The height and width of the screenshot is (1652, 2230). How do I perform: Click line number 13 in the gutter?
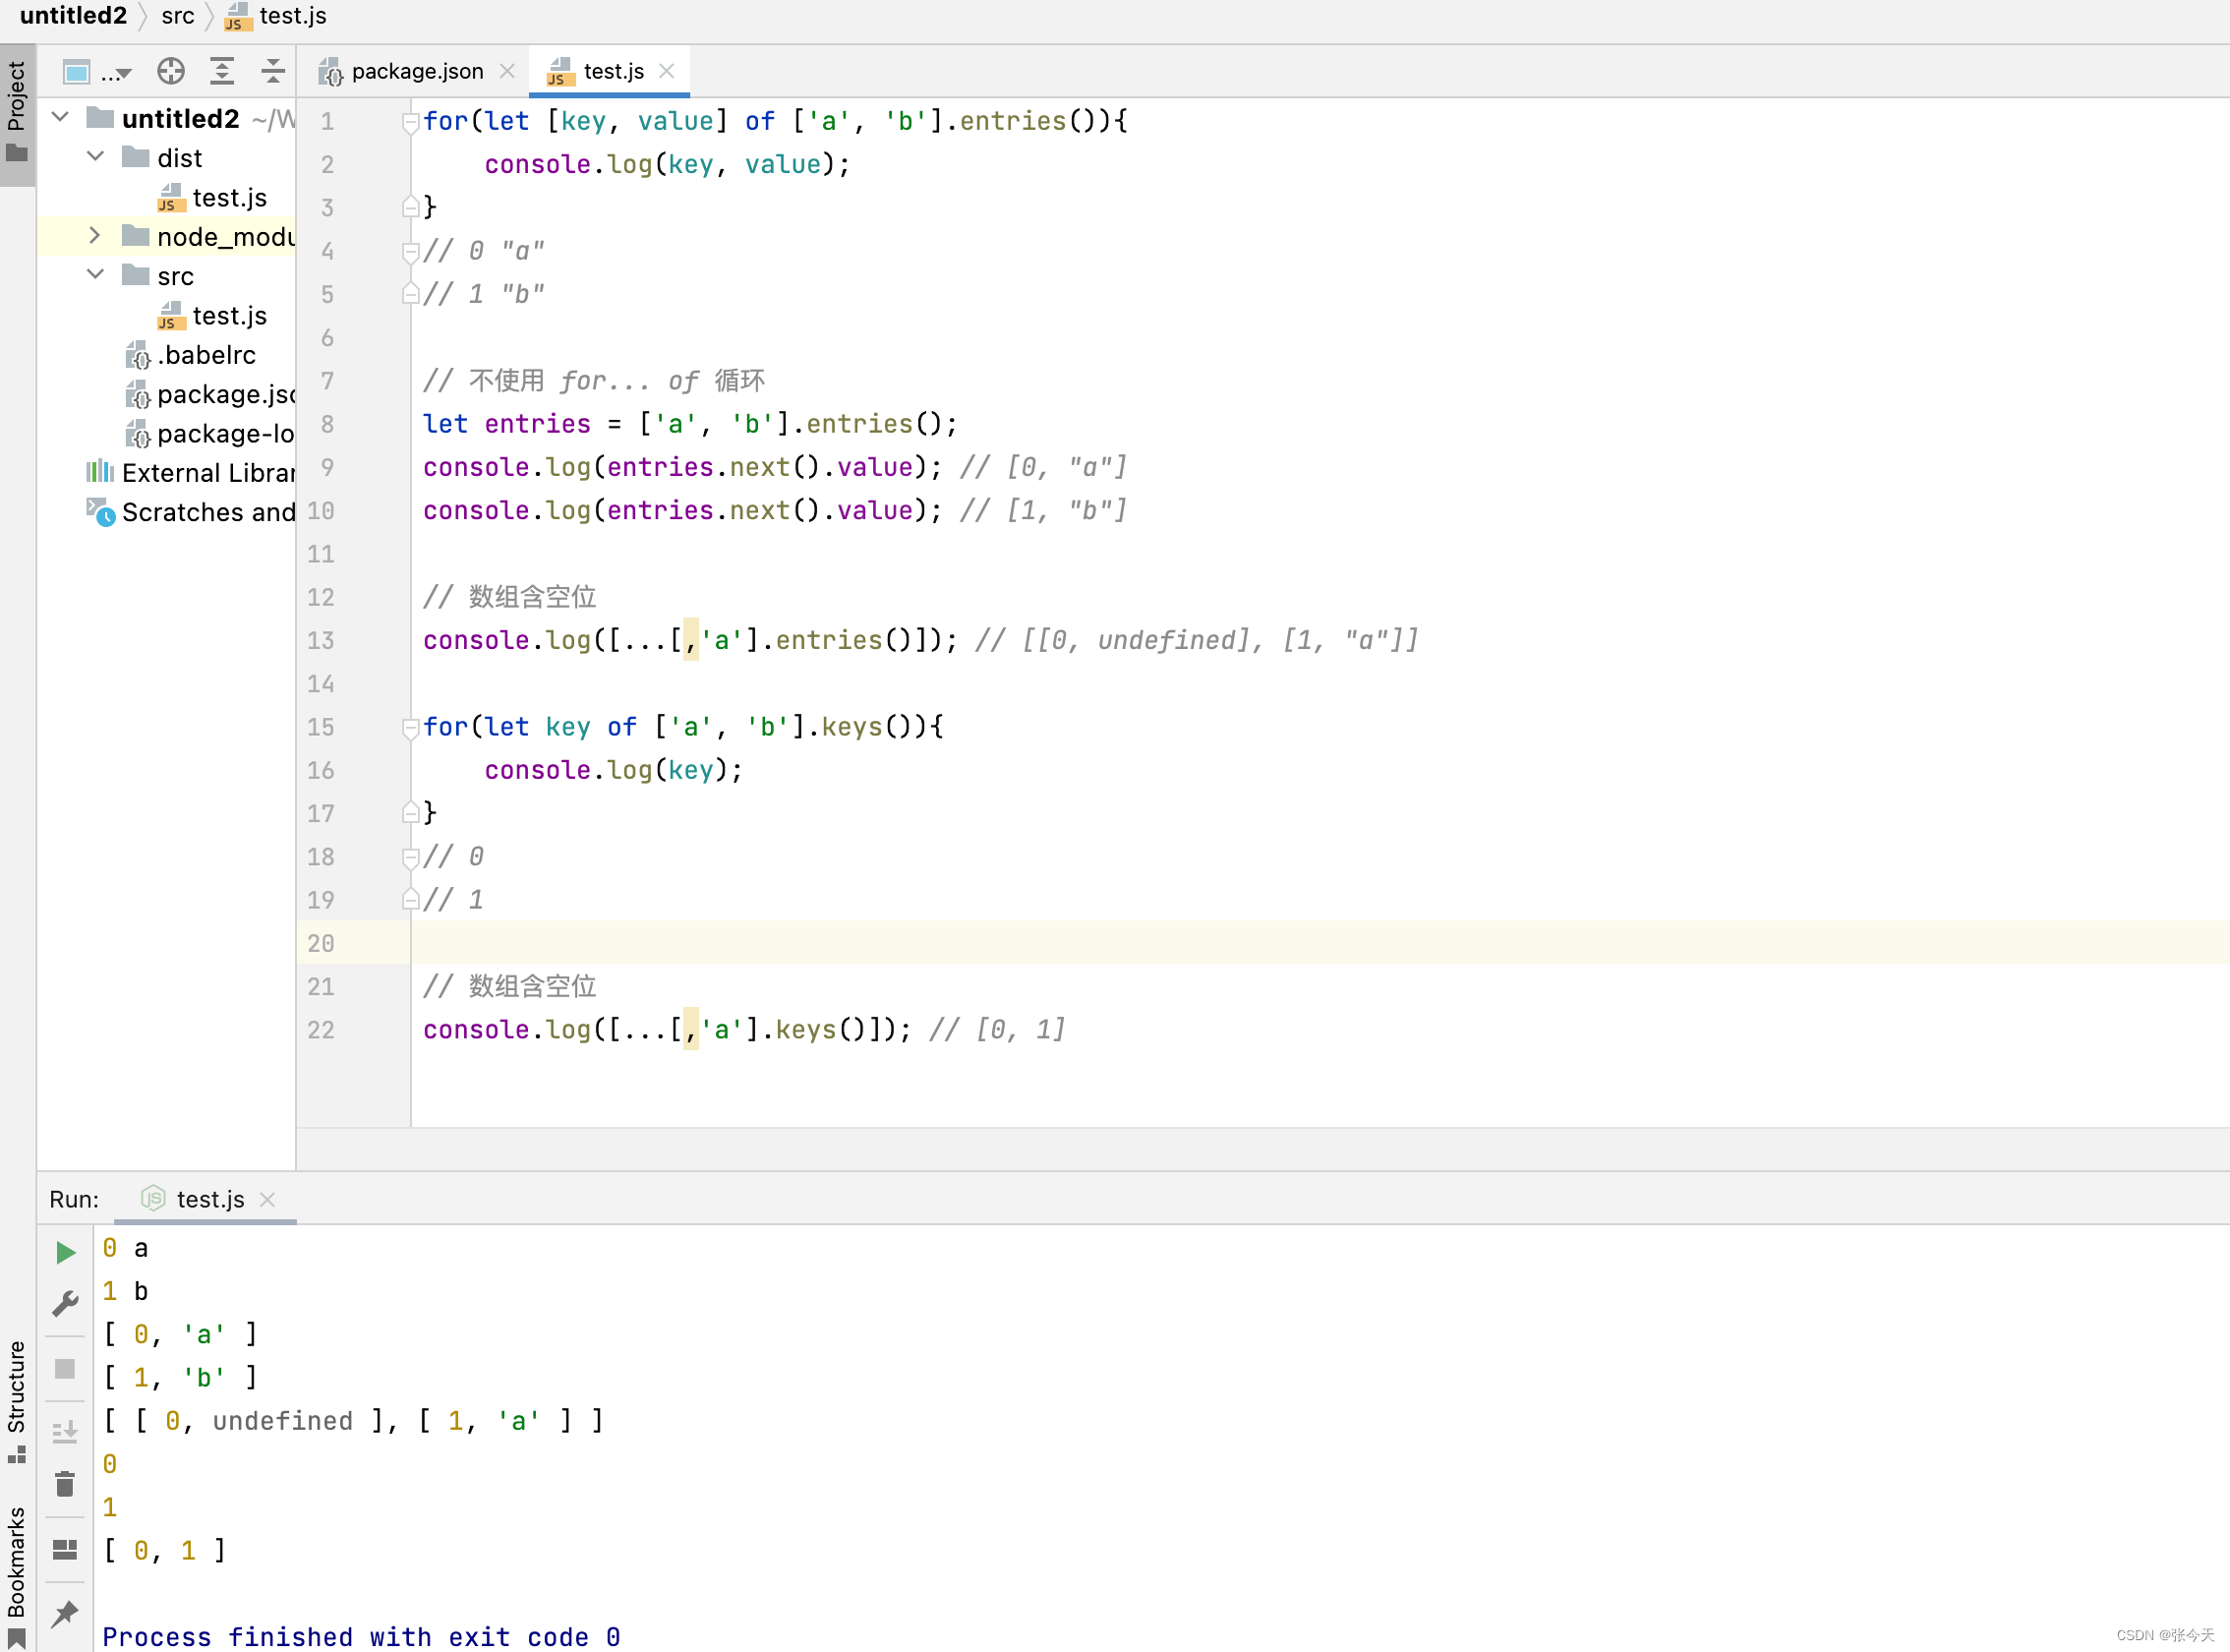320,640
